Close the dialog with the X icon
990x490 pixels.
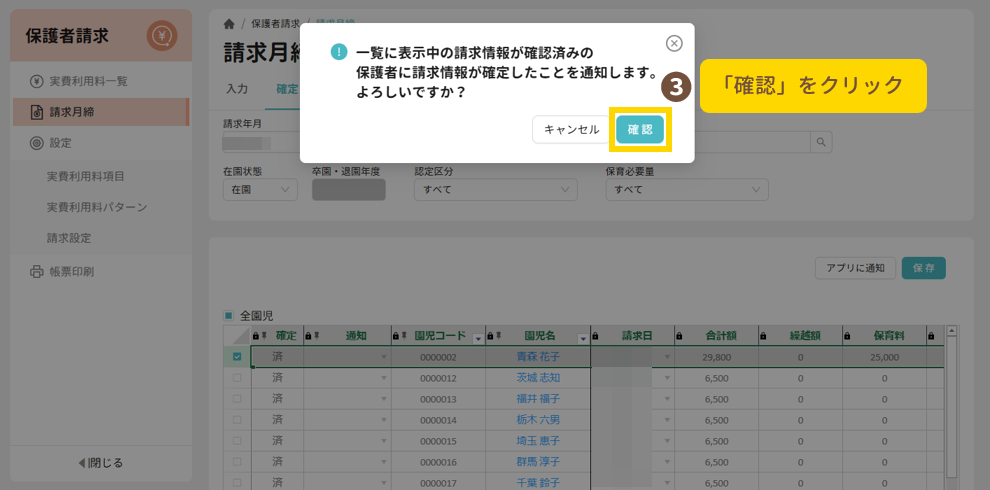(674, 43)
